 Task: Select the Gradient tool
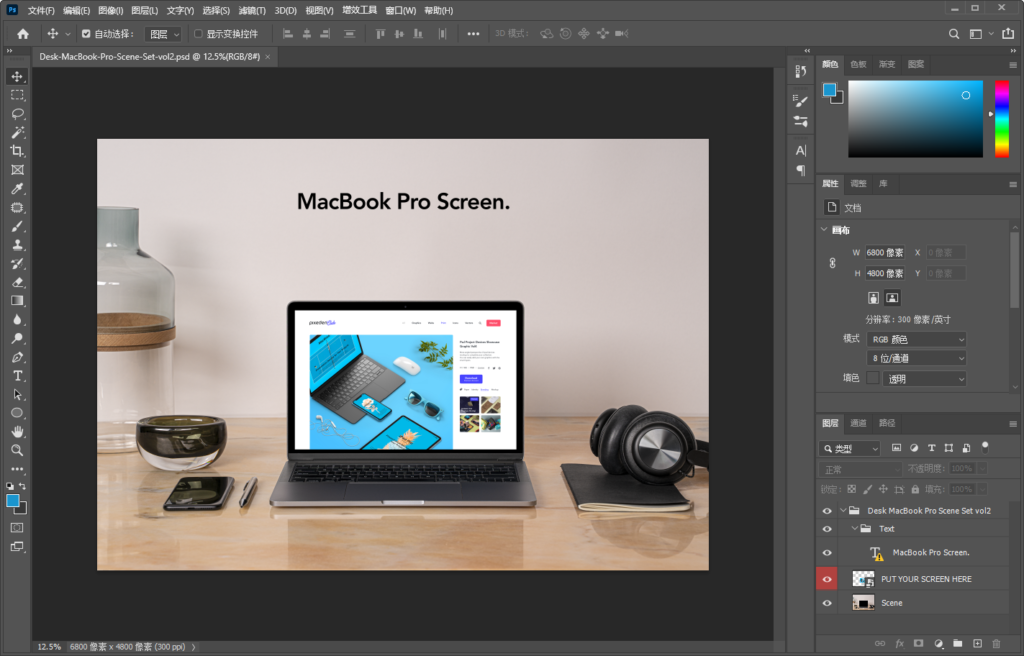[x=17, y=301]
